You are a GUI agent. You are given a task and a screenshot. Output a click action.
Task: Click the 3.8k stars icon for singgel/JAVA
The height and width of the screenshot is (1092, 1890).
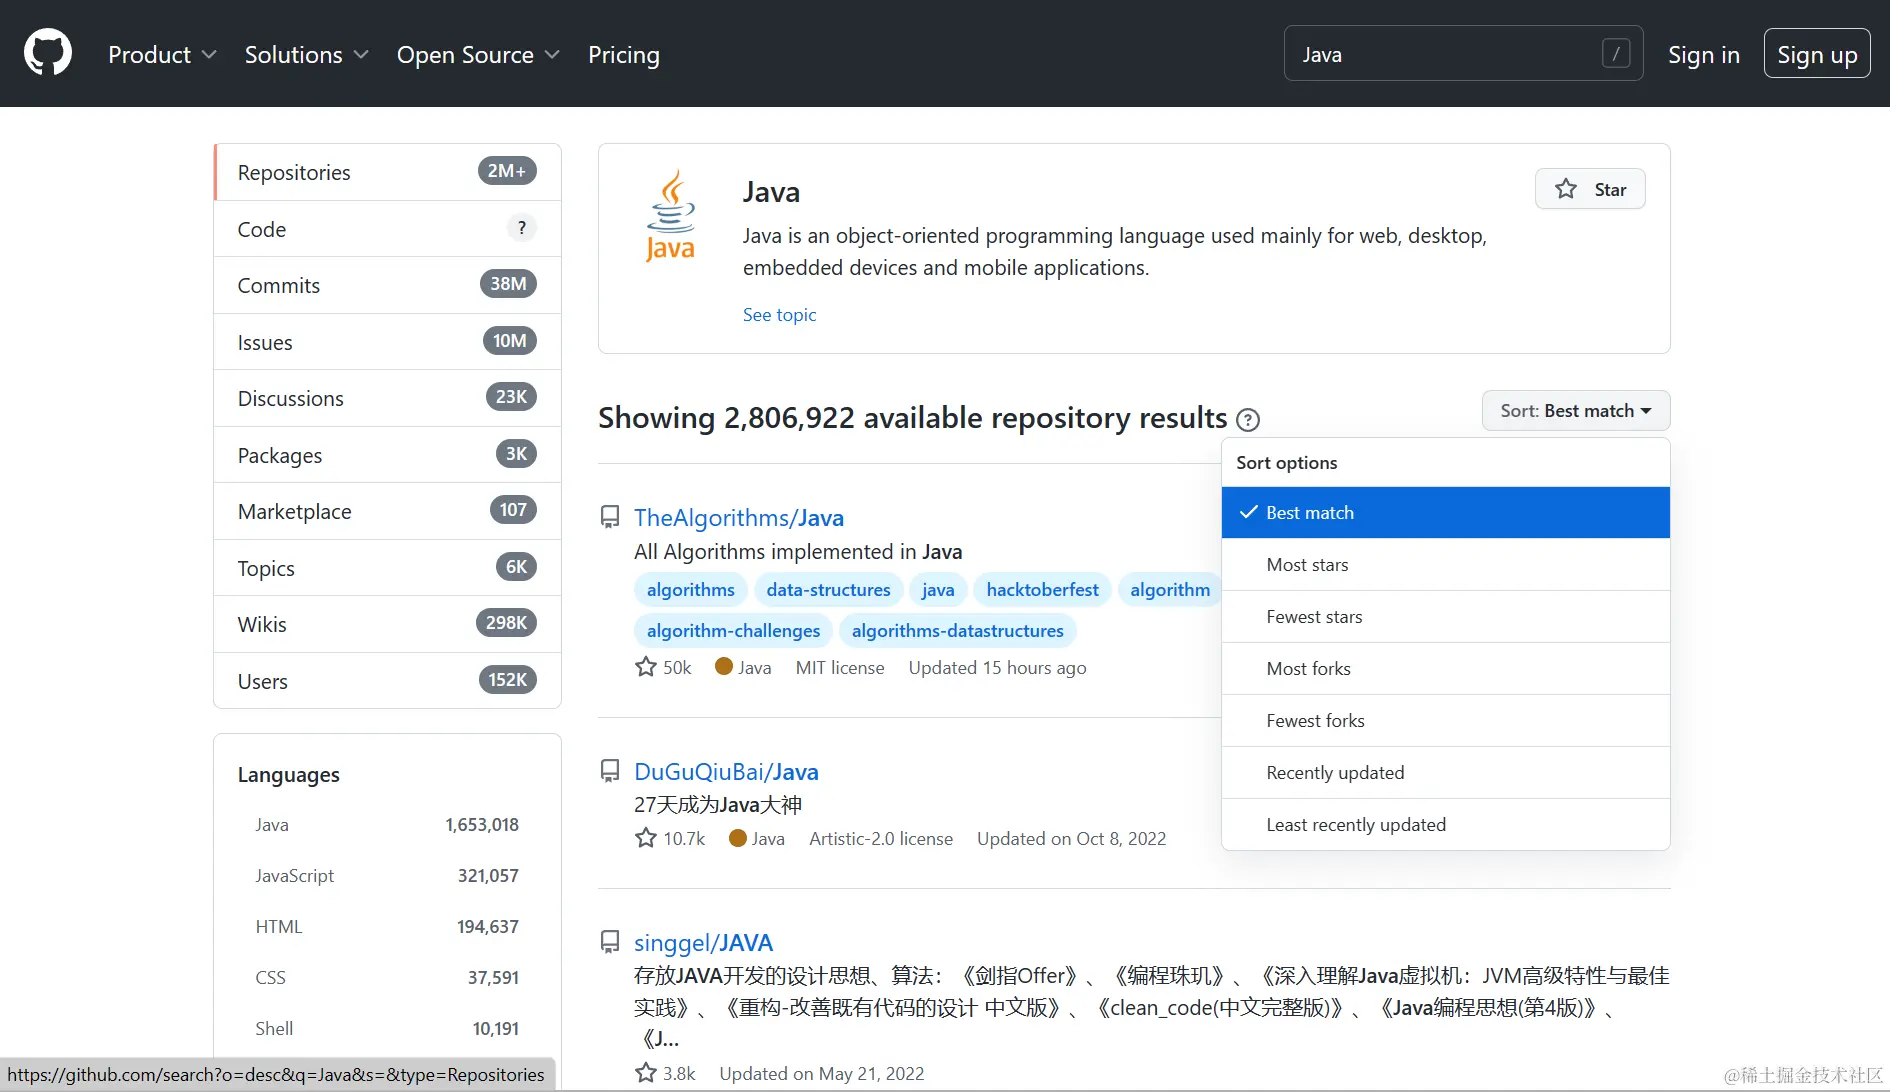pos(646,1073)
